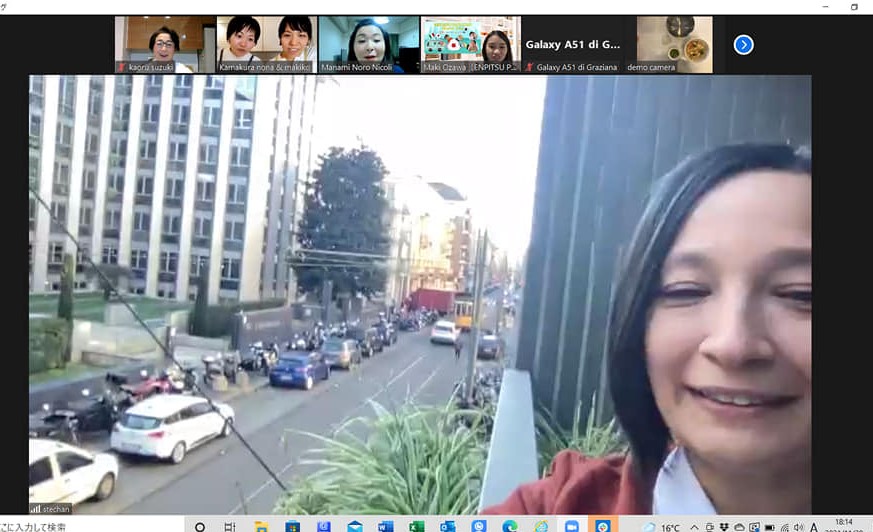
Task: Select Maki Ozawa's video thumbnail
Action: pyautogui.click(x=470, y=44)
